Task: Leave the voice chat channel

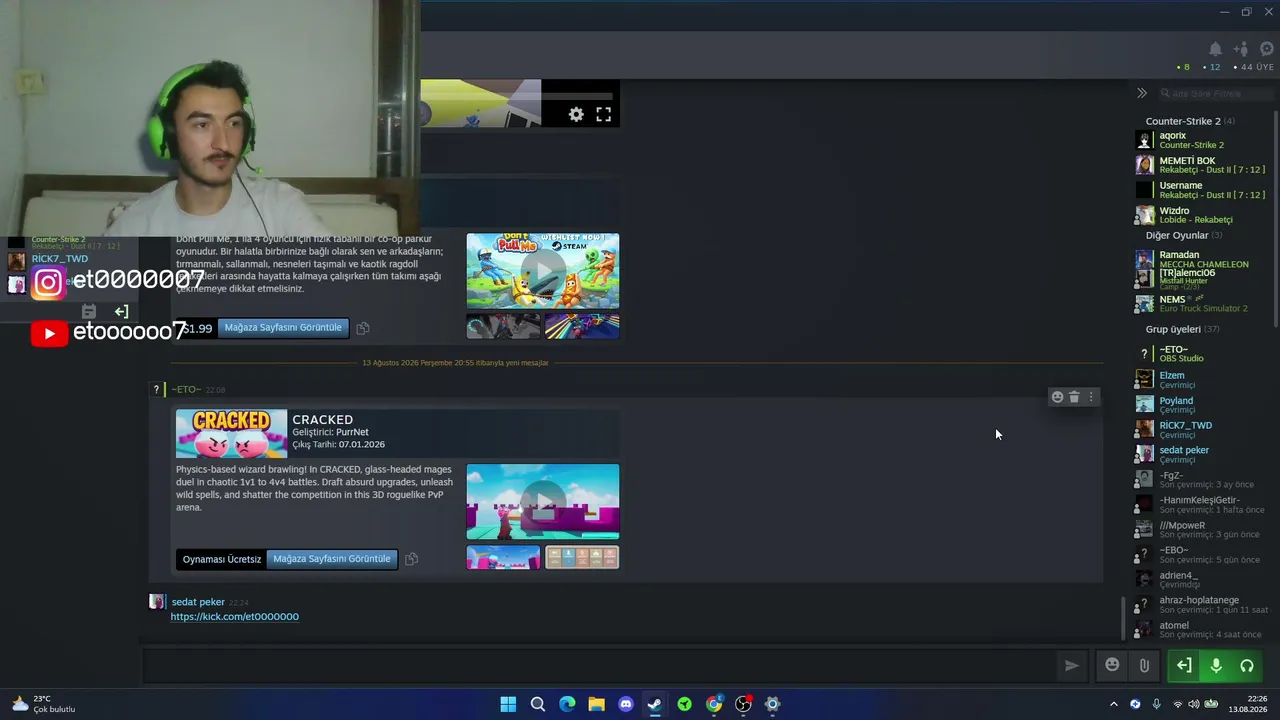Action: [1184, 666]
